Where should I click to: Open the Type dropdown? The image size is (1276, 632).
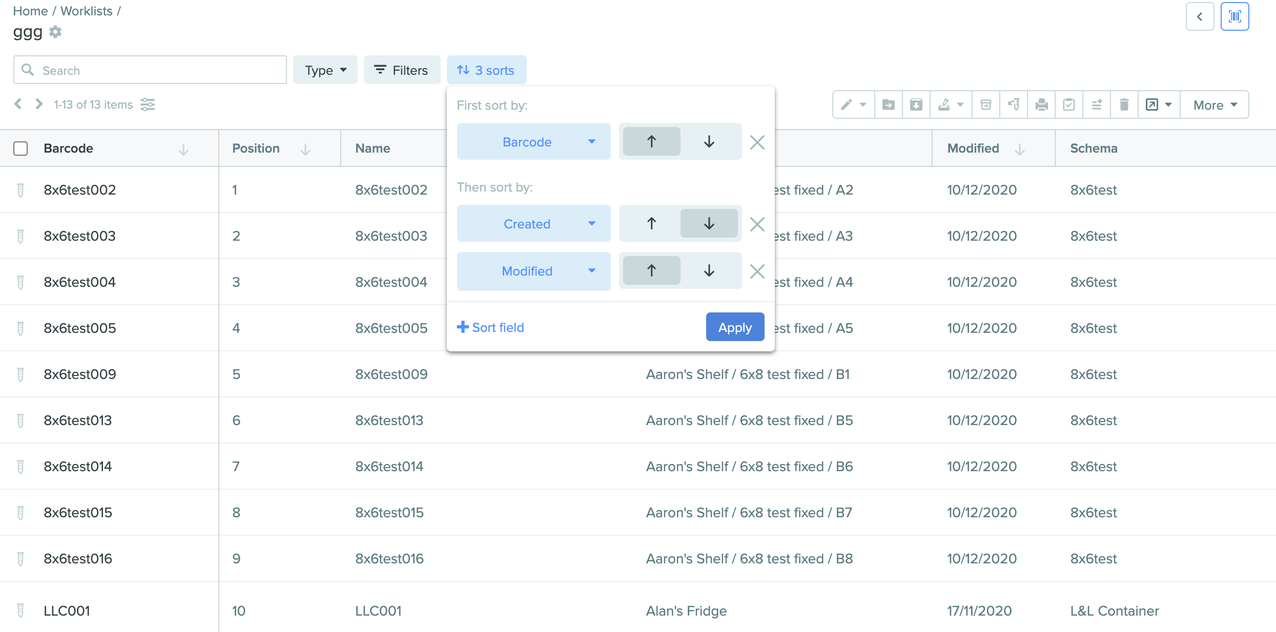tap(325, 70)
